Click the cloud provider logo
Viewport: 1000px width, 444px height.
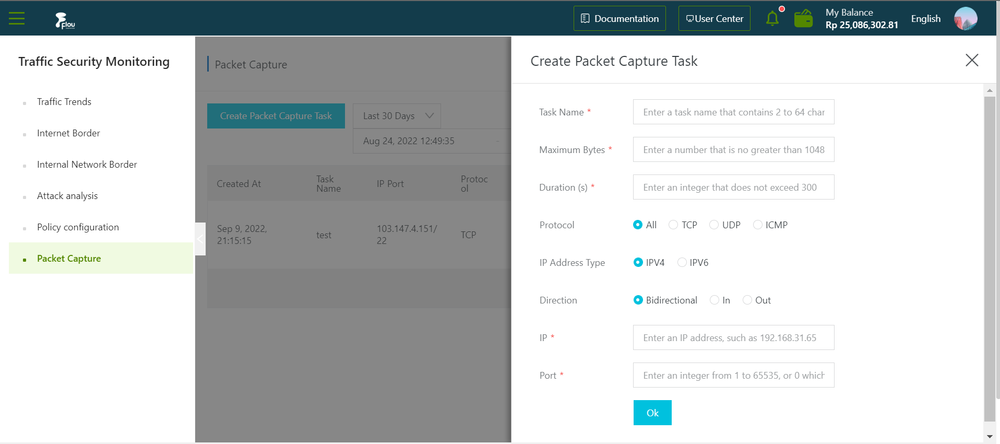(66, 22)
